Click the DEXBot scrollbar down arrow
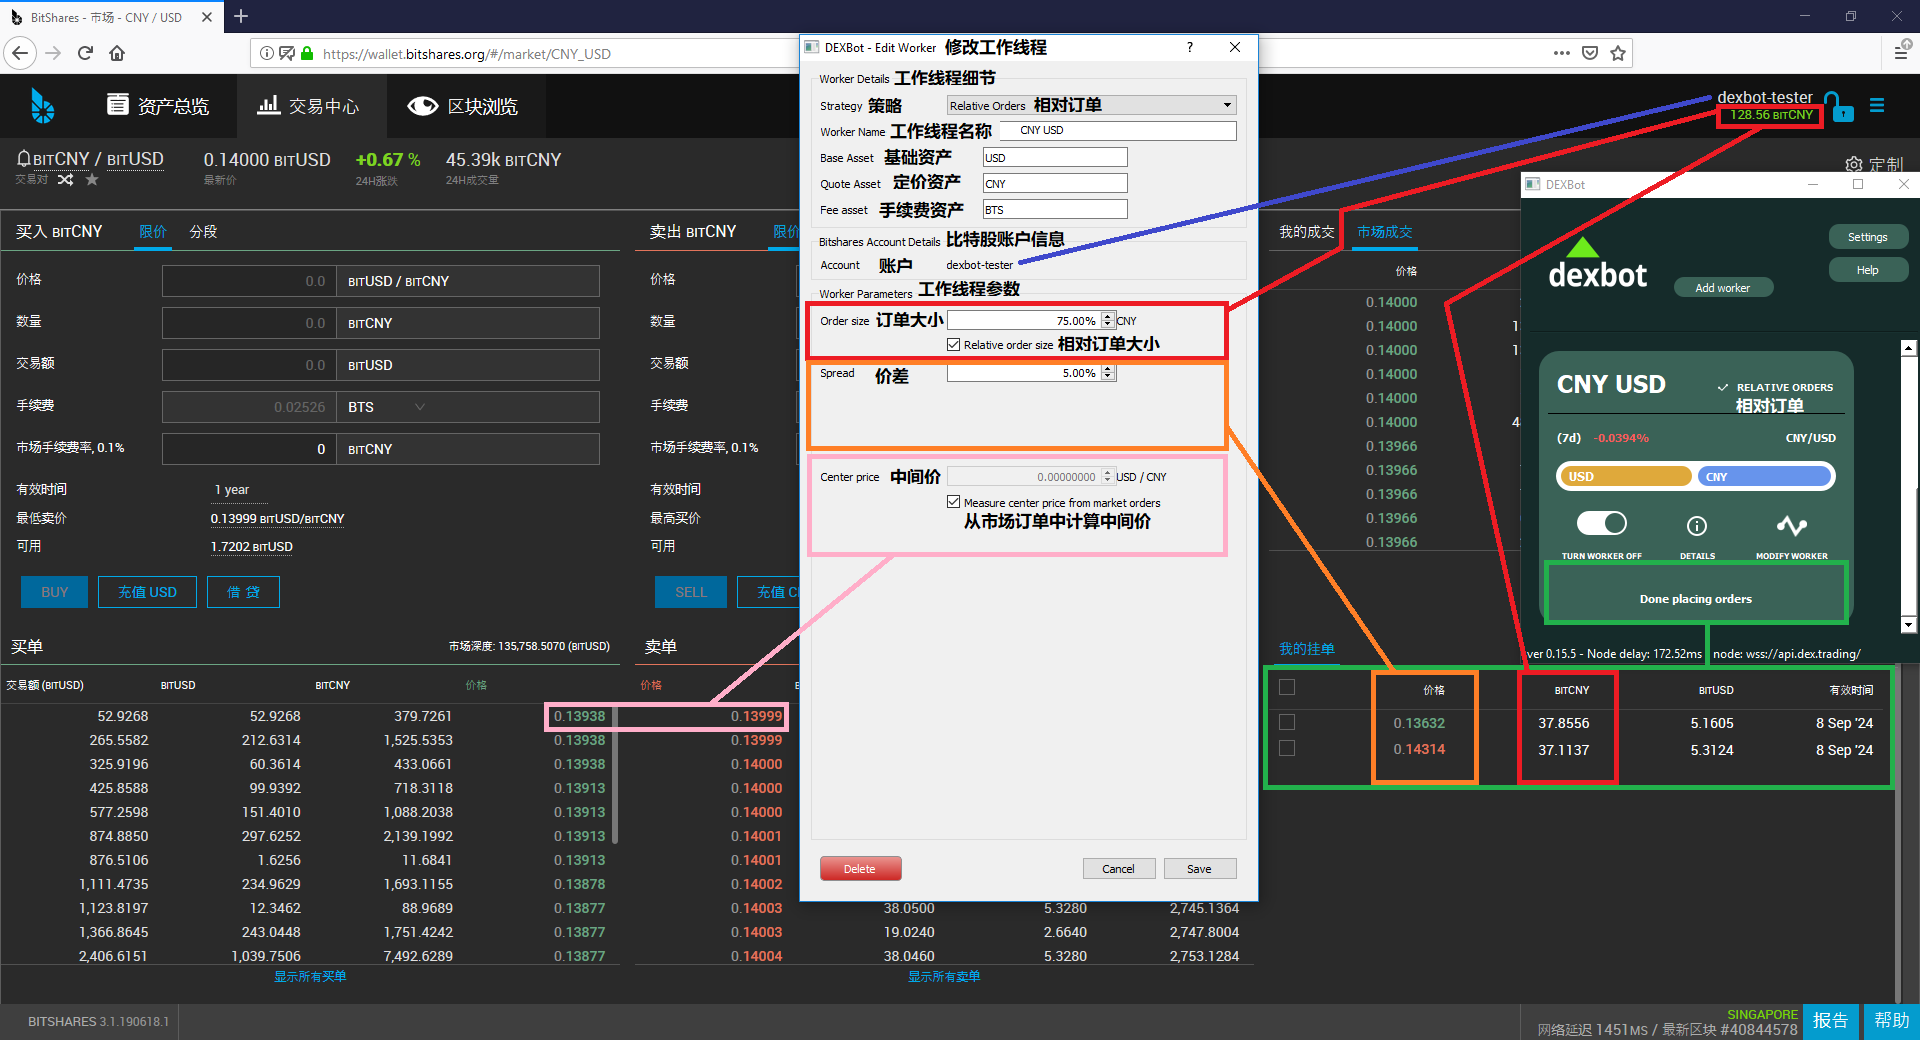The height and width of the screenshot is (1040, 1920). (x=1909, y=625)
